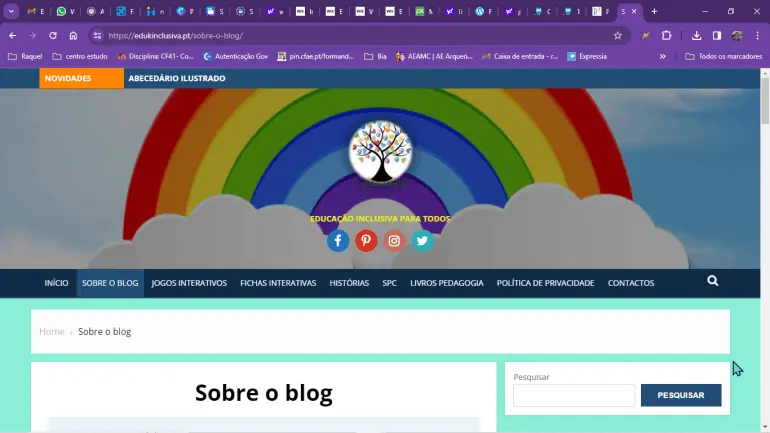
Task: Click the address bar URL
Action: pos(175,35)
